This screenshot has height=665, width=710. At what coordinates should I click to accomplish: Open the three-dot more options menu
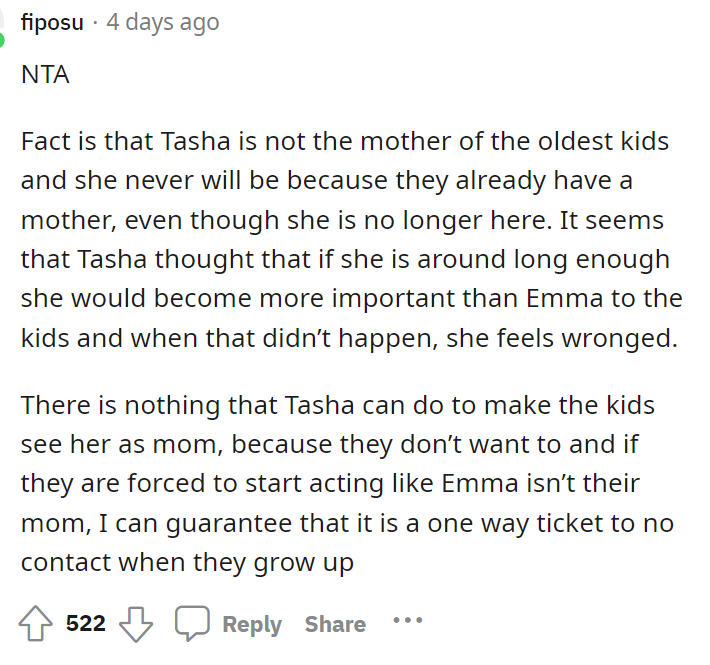click(408, 622)
